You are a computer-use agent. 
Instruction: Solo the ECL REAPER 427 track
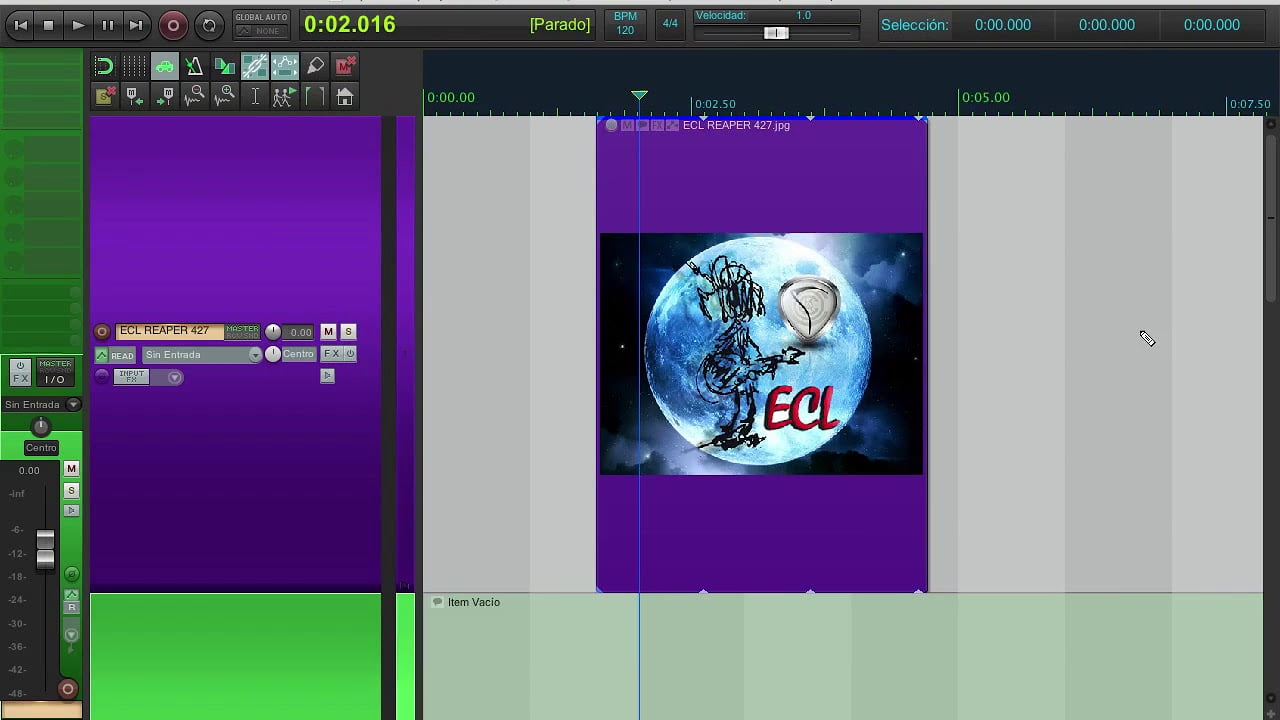coord(348,332)
